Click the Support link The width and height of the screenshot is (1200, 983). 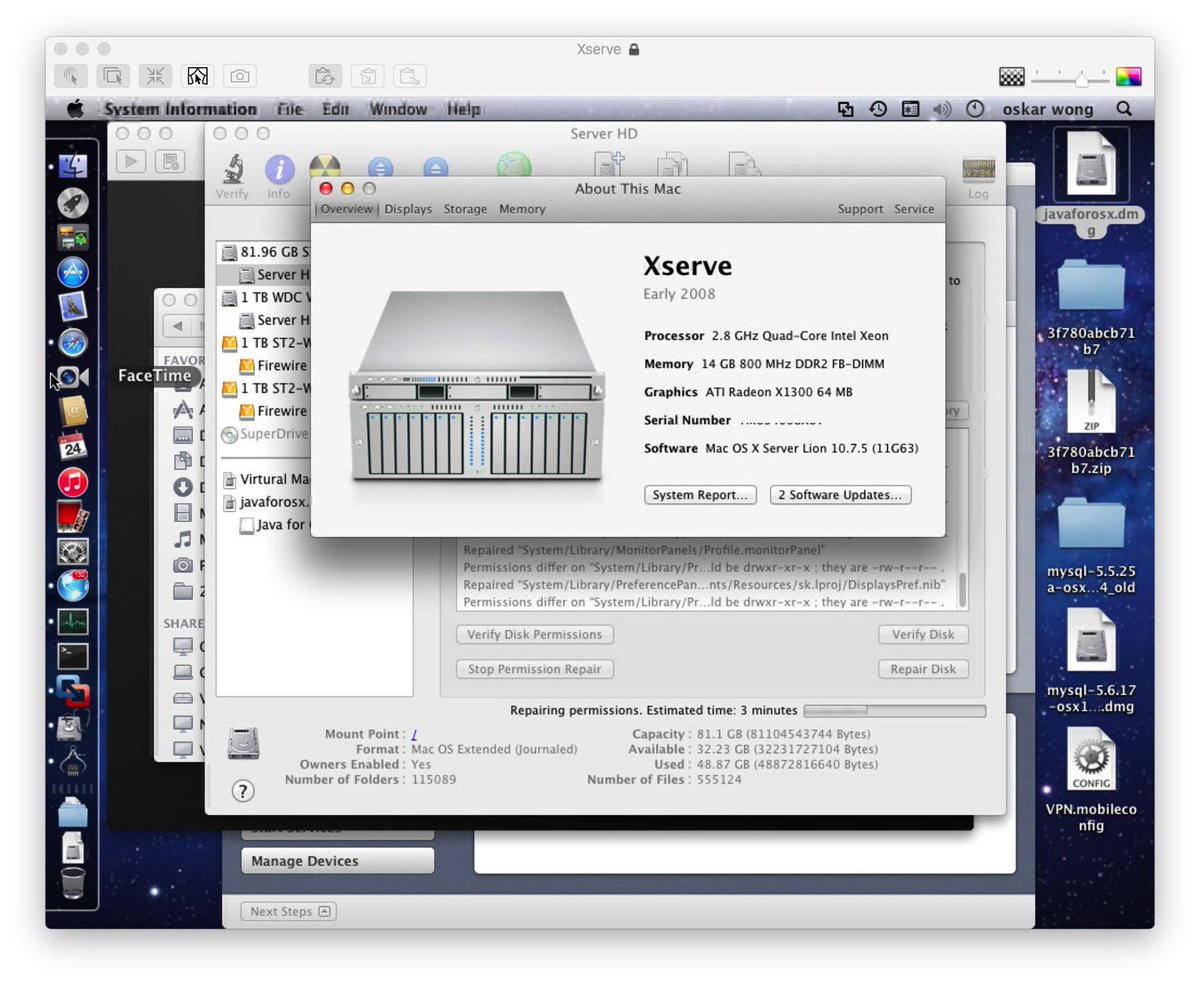860,209
